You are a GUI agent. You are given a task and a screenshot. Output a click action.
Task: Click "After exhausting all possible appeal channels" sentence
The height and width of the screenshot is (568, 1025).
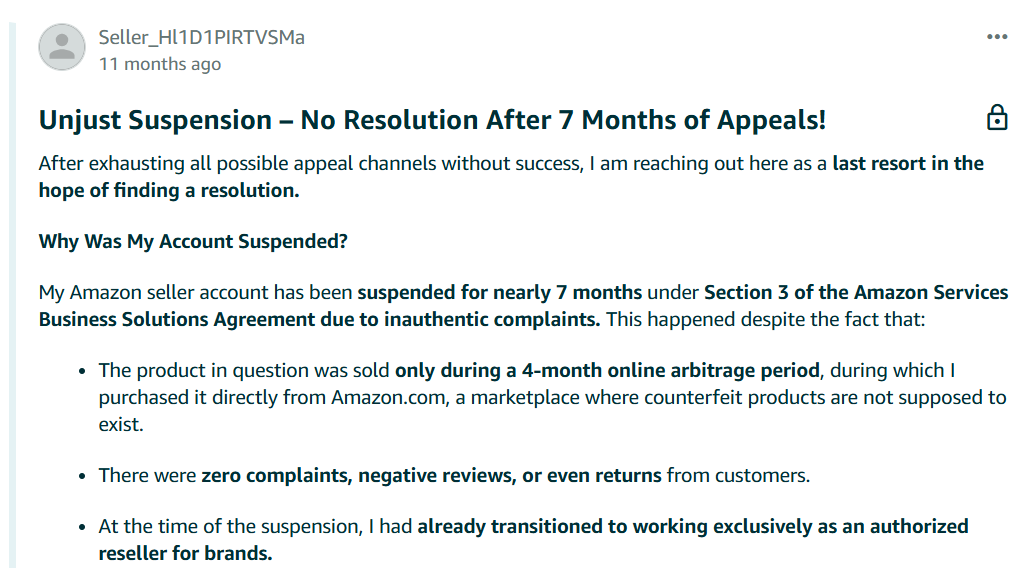coord(311,163)
